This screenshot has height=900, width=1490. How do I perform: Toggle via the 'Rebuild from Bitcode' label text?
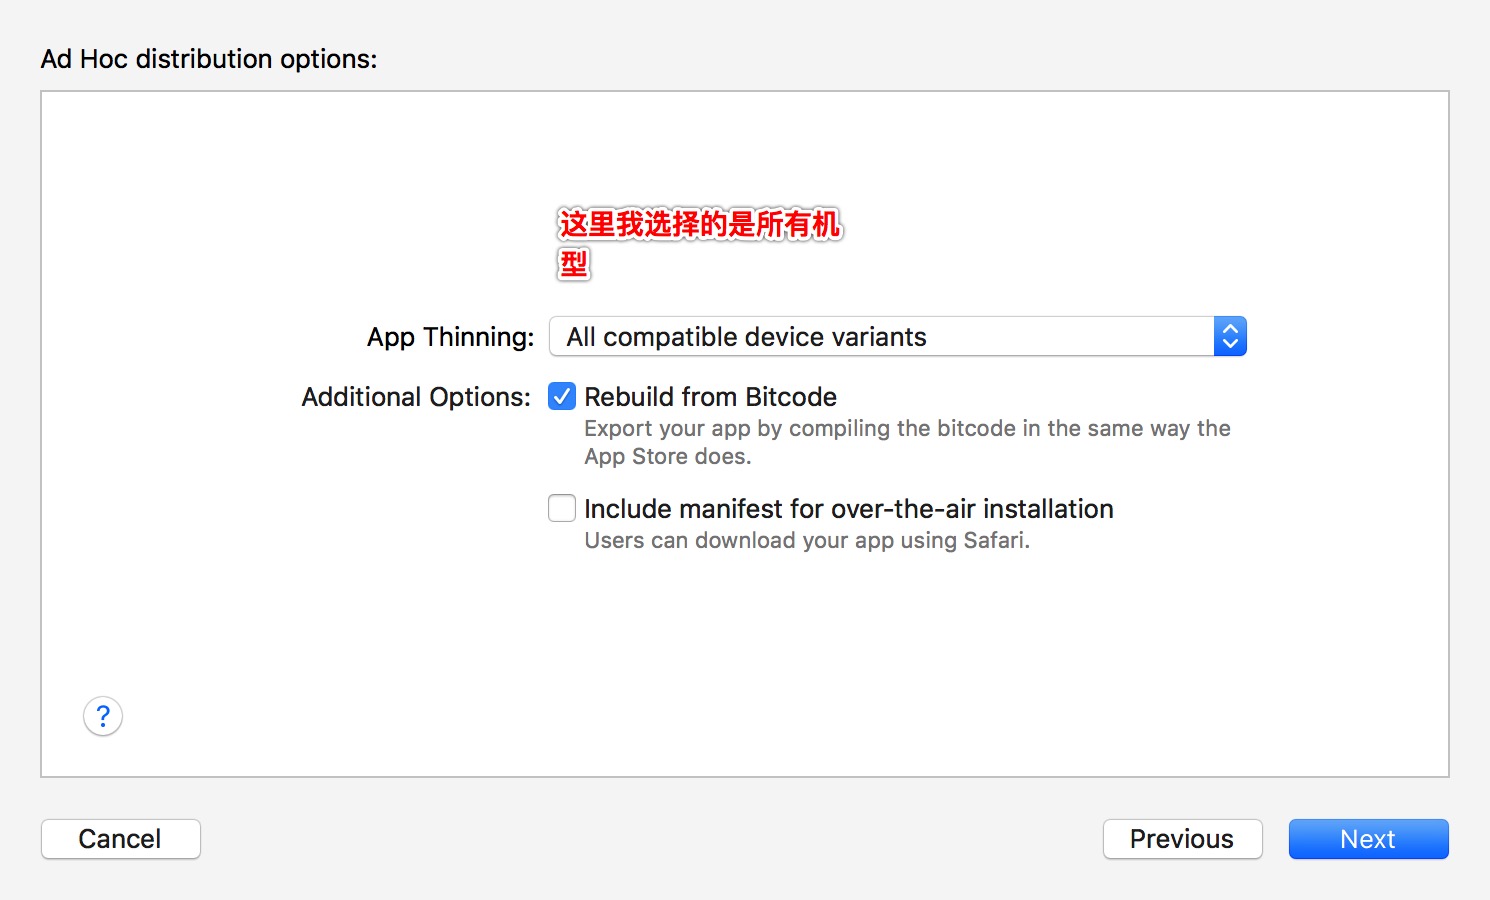coord(710,397)
